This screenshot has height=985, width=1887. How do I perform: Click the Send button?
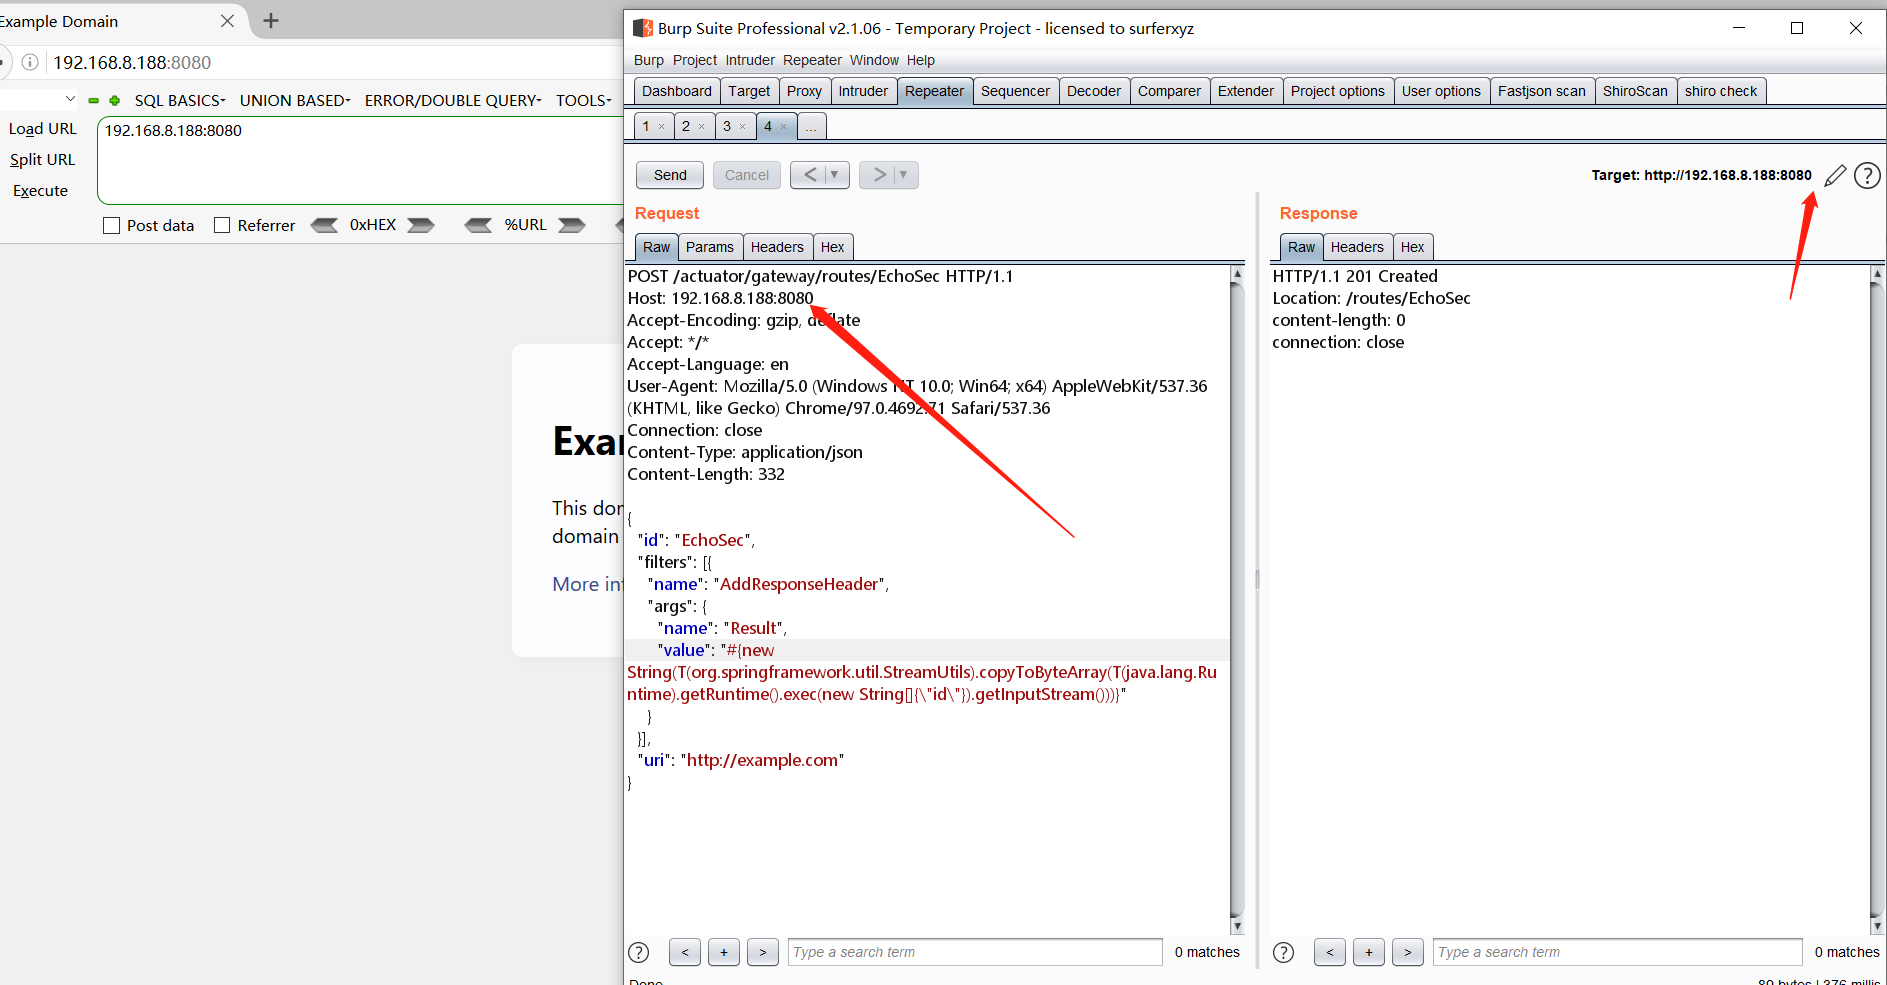click(670, 175)
